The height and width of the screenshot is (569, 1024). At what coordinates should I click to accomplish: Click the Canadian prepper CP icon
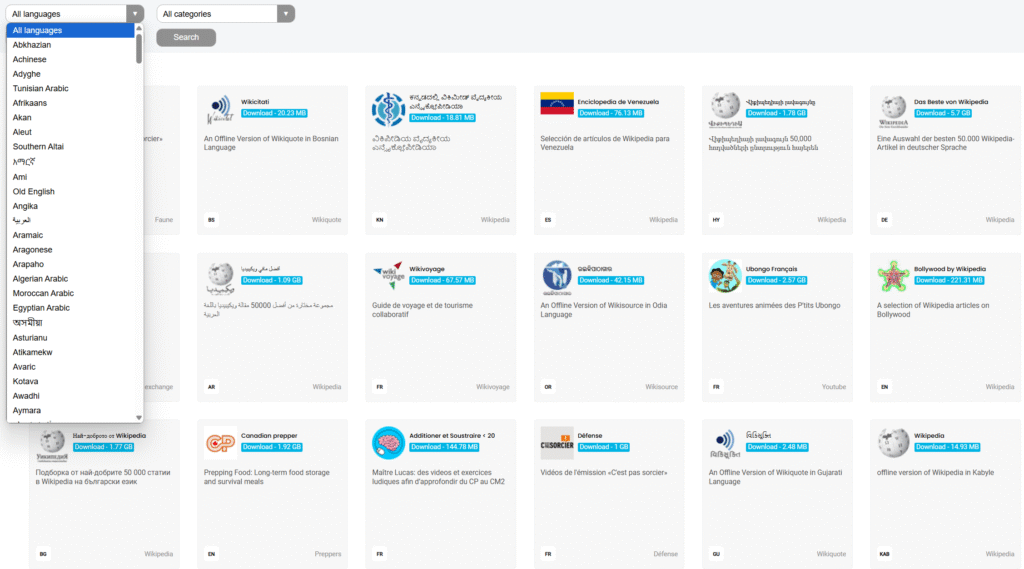pos(220,443)
